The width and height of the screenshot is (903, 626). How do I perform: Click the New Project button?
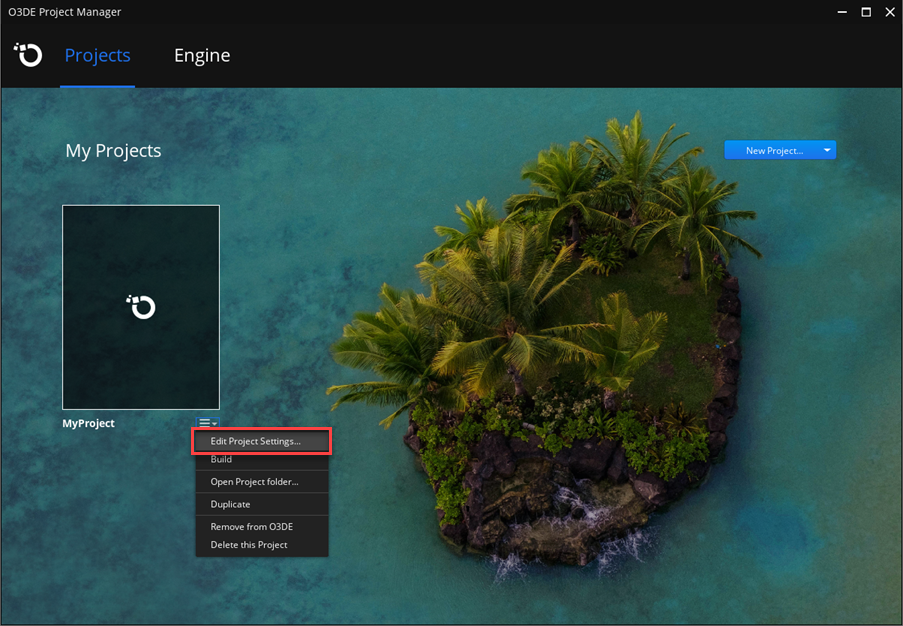click(772, 149)
